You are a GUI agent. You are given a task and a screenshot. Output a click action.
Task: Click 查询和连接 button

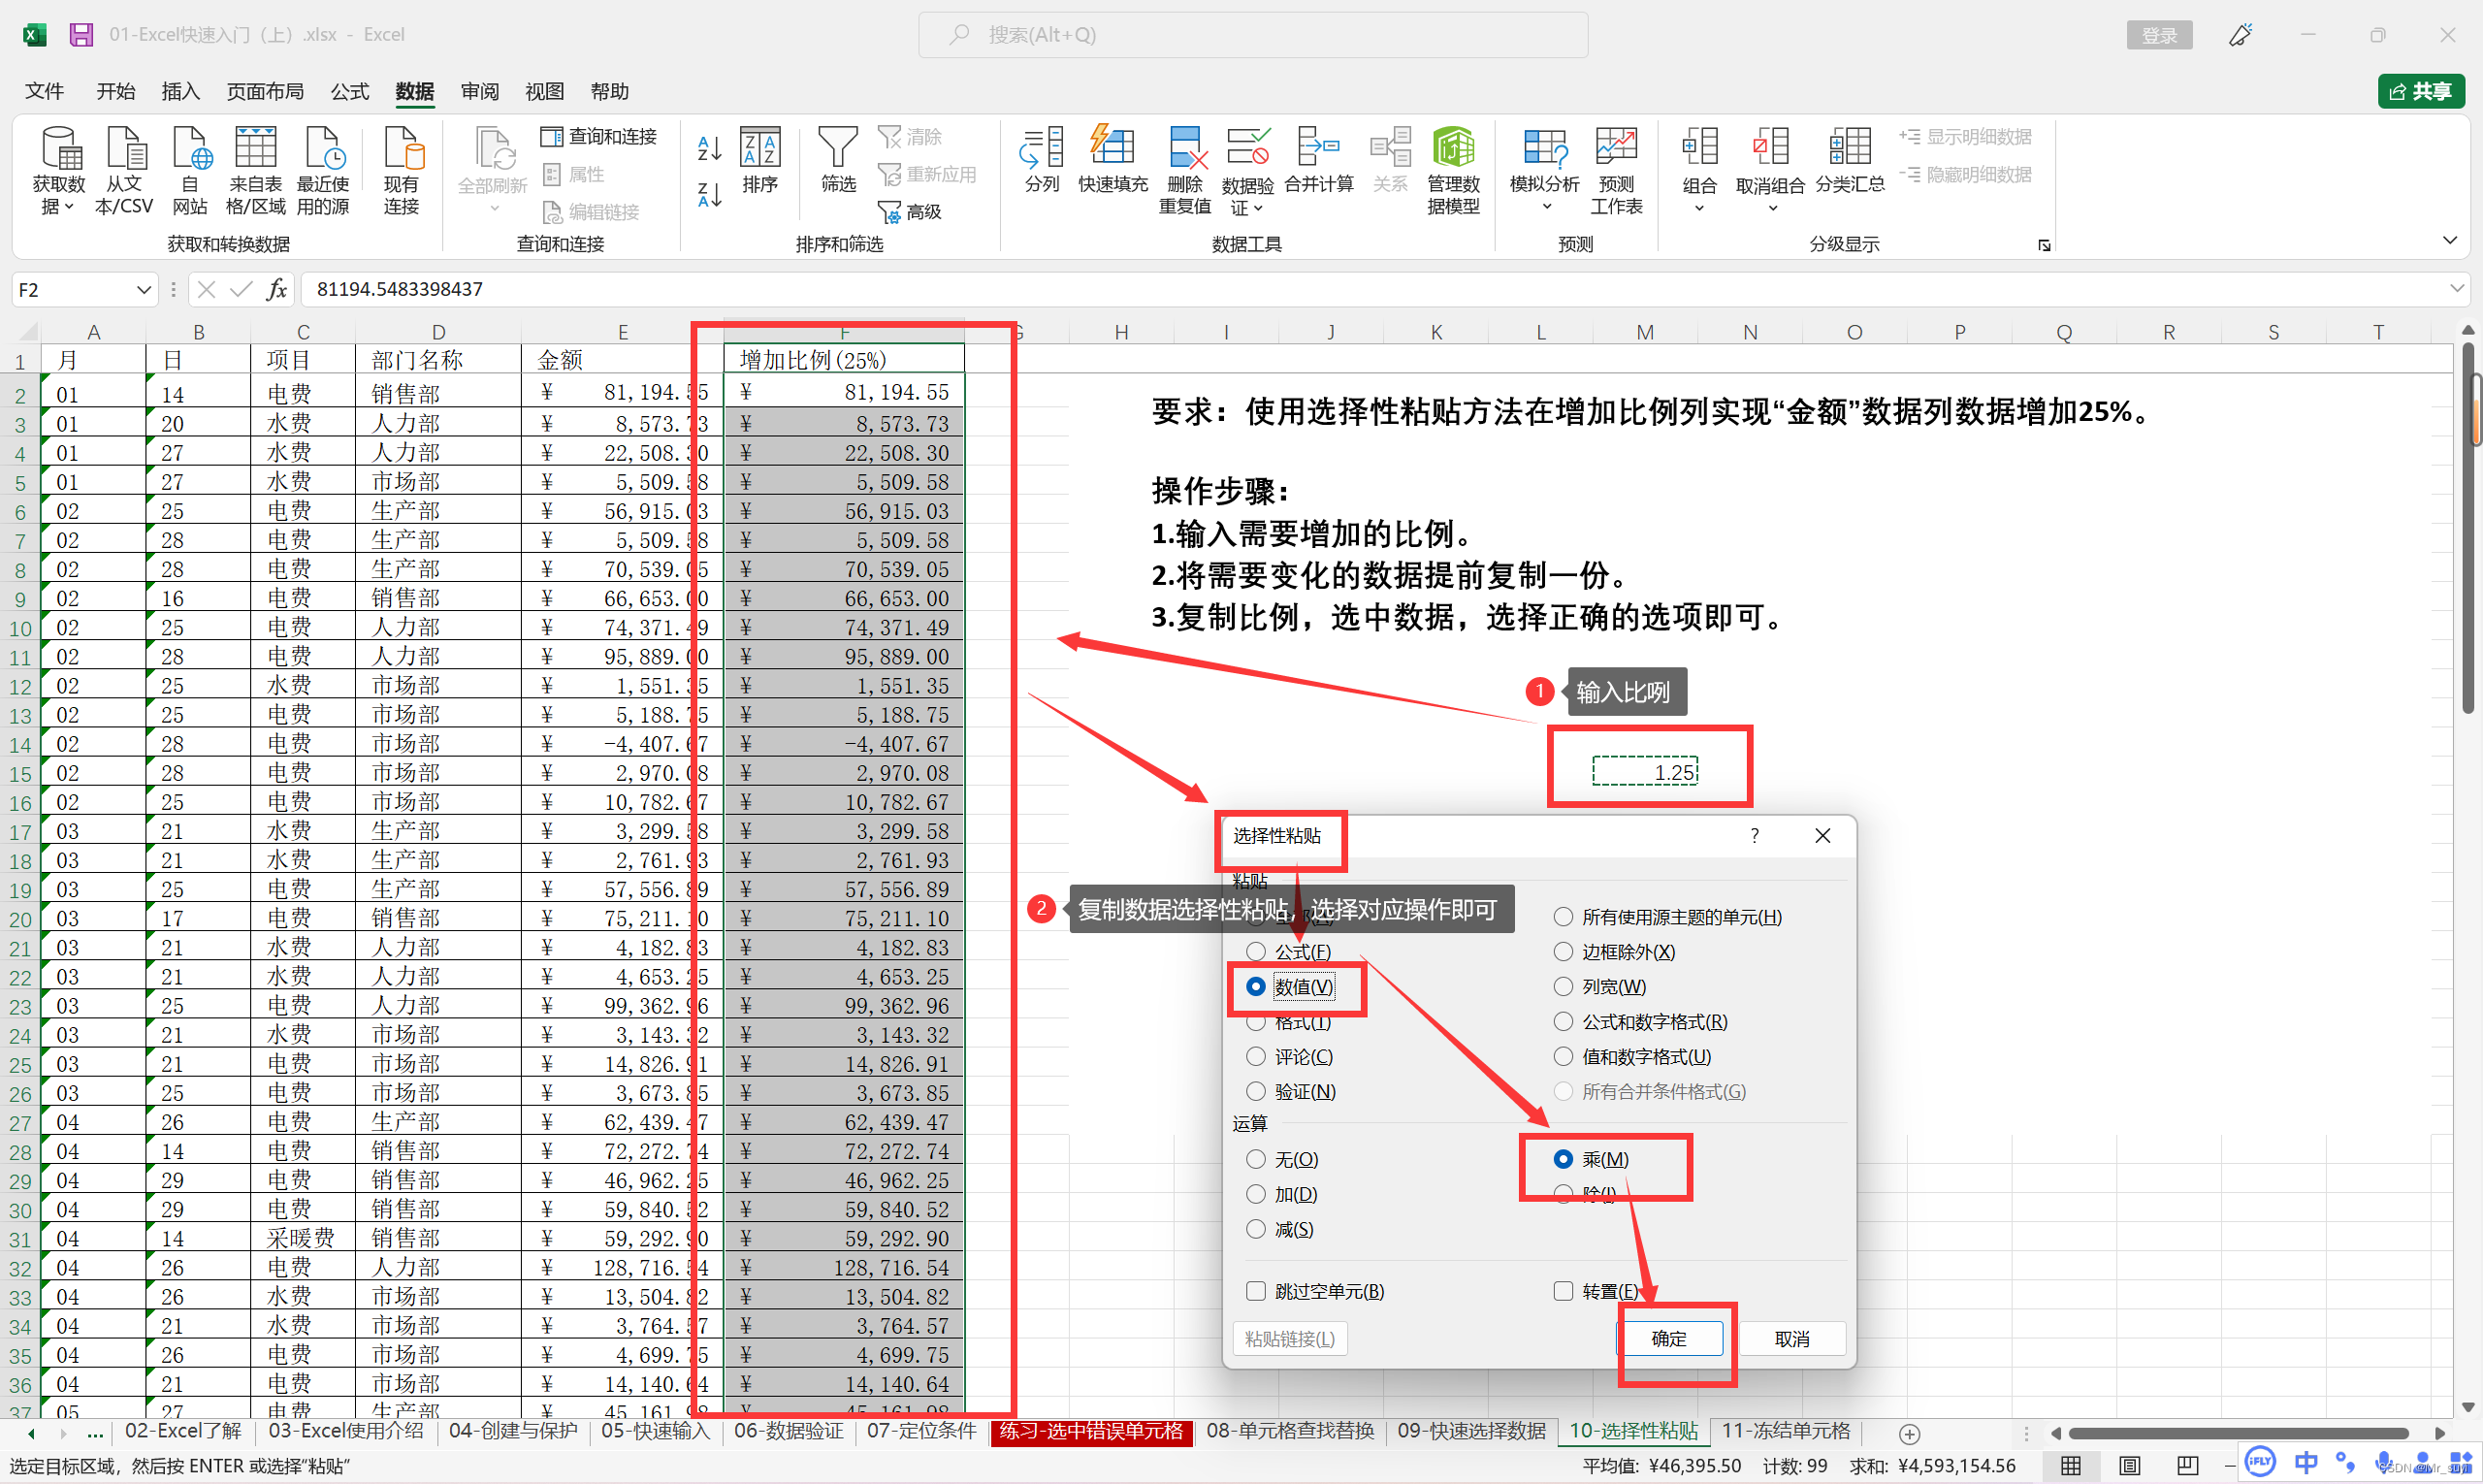click(599, 136)
